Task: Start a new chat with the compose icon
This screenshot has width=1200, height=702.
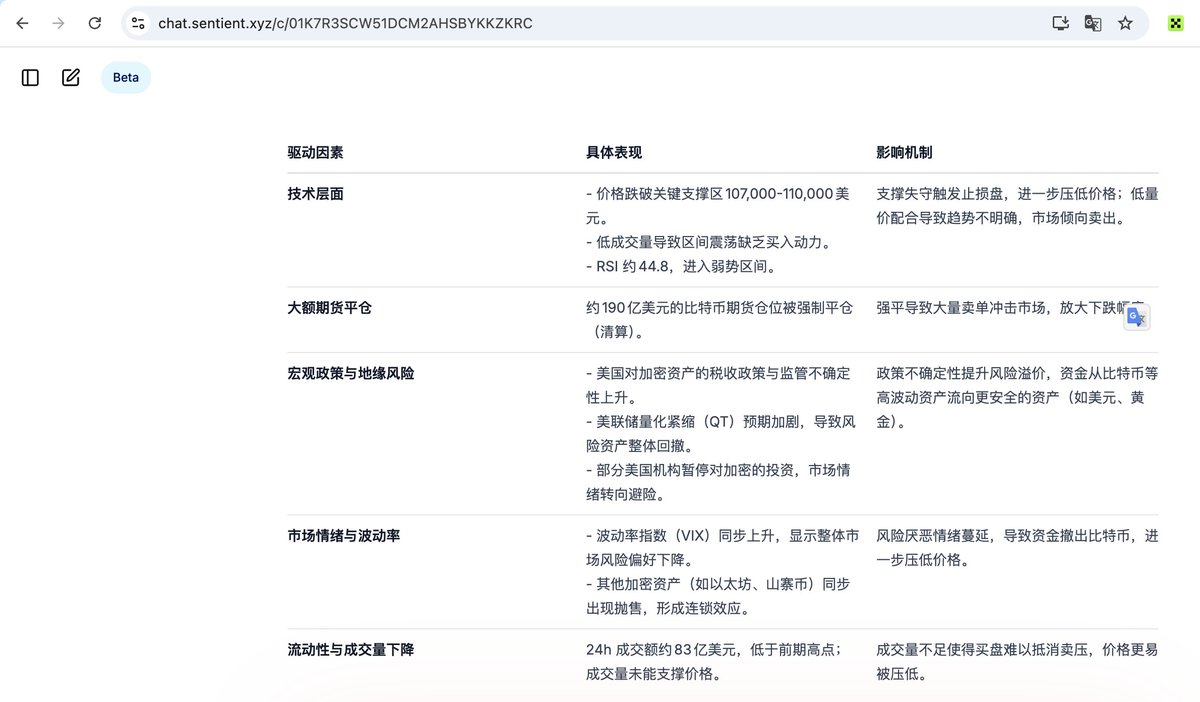Action: [x=71, y=77]
